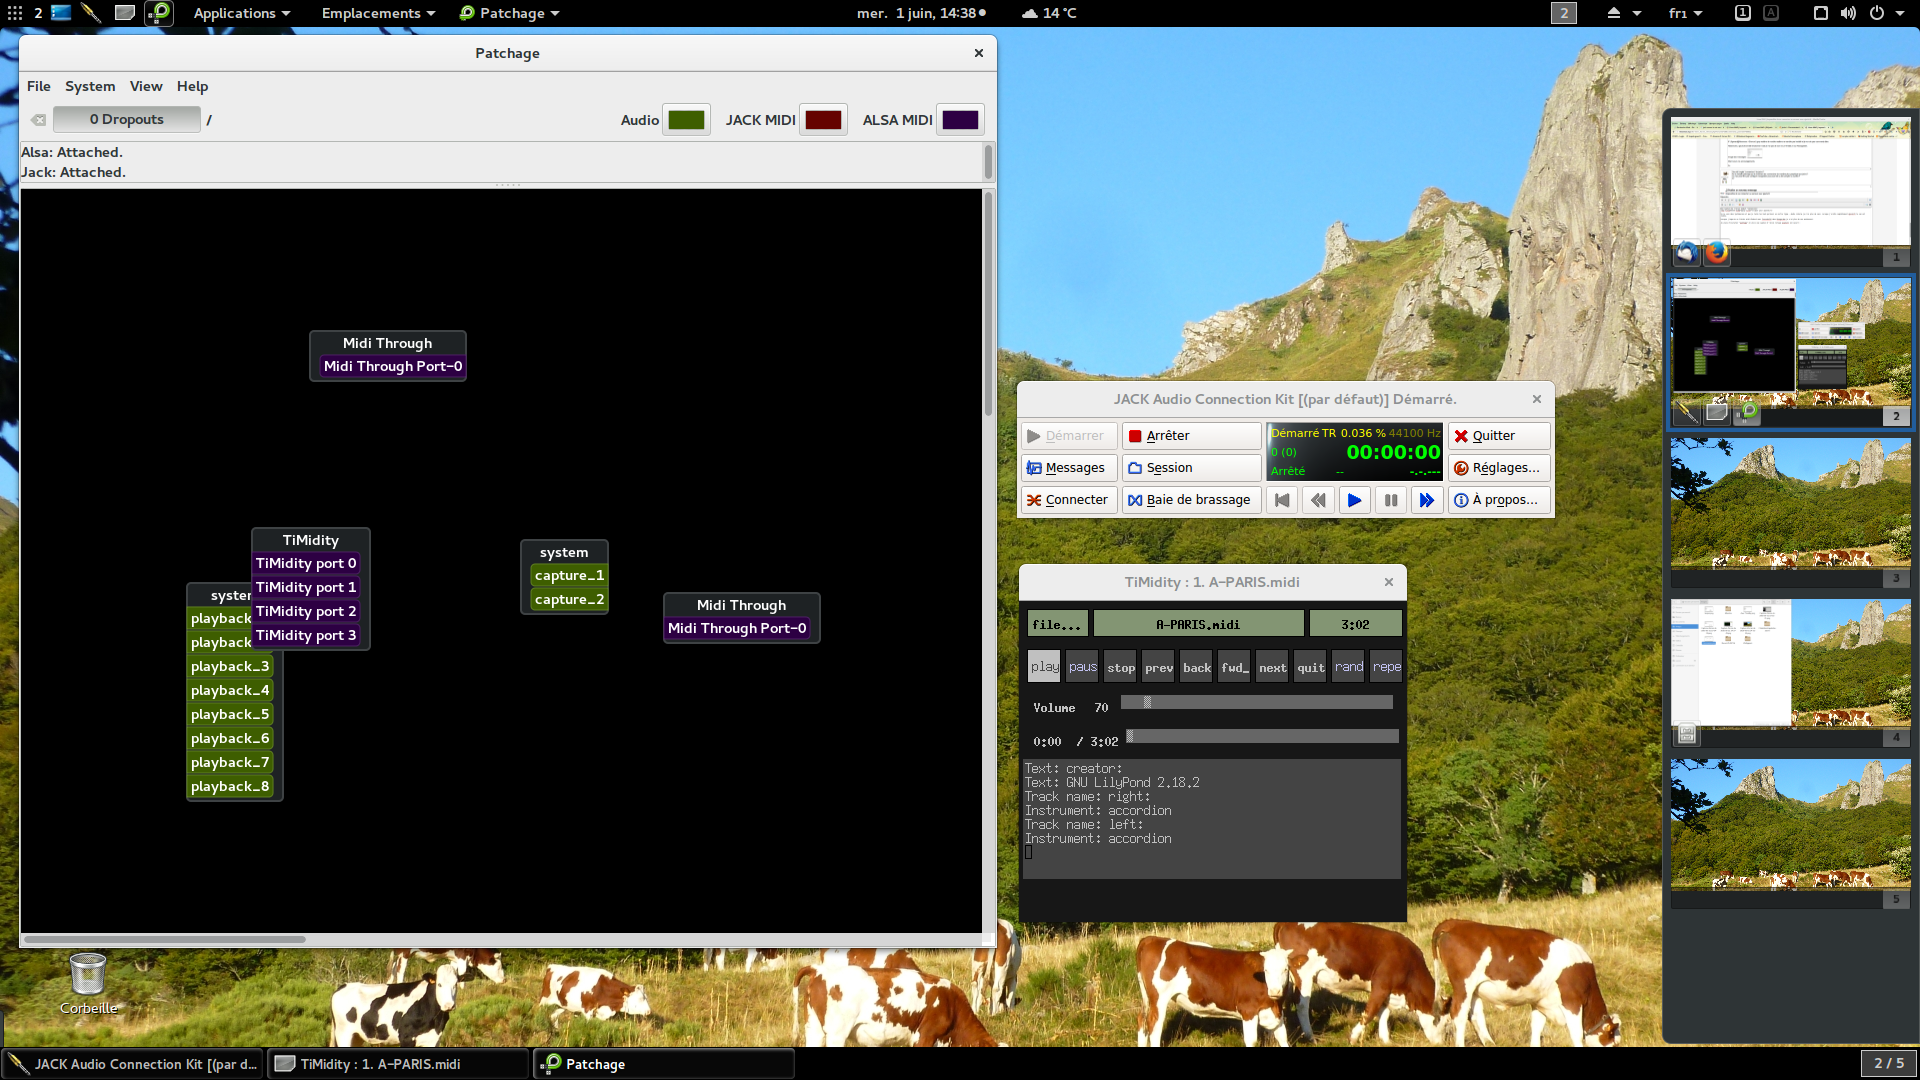1920x1080 pixels.
Task: Click the JACK transport backward icon
Action: click(1318, 500)
